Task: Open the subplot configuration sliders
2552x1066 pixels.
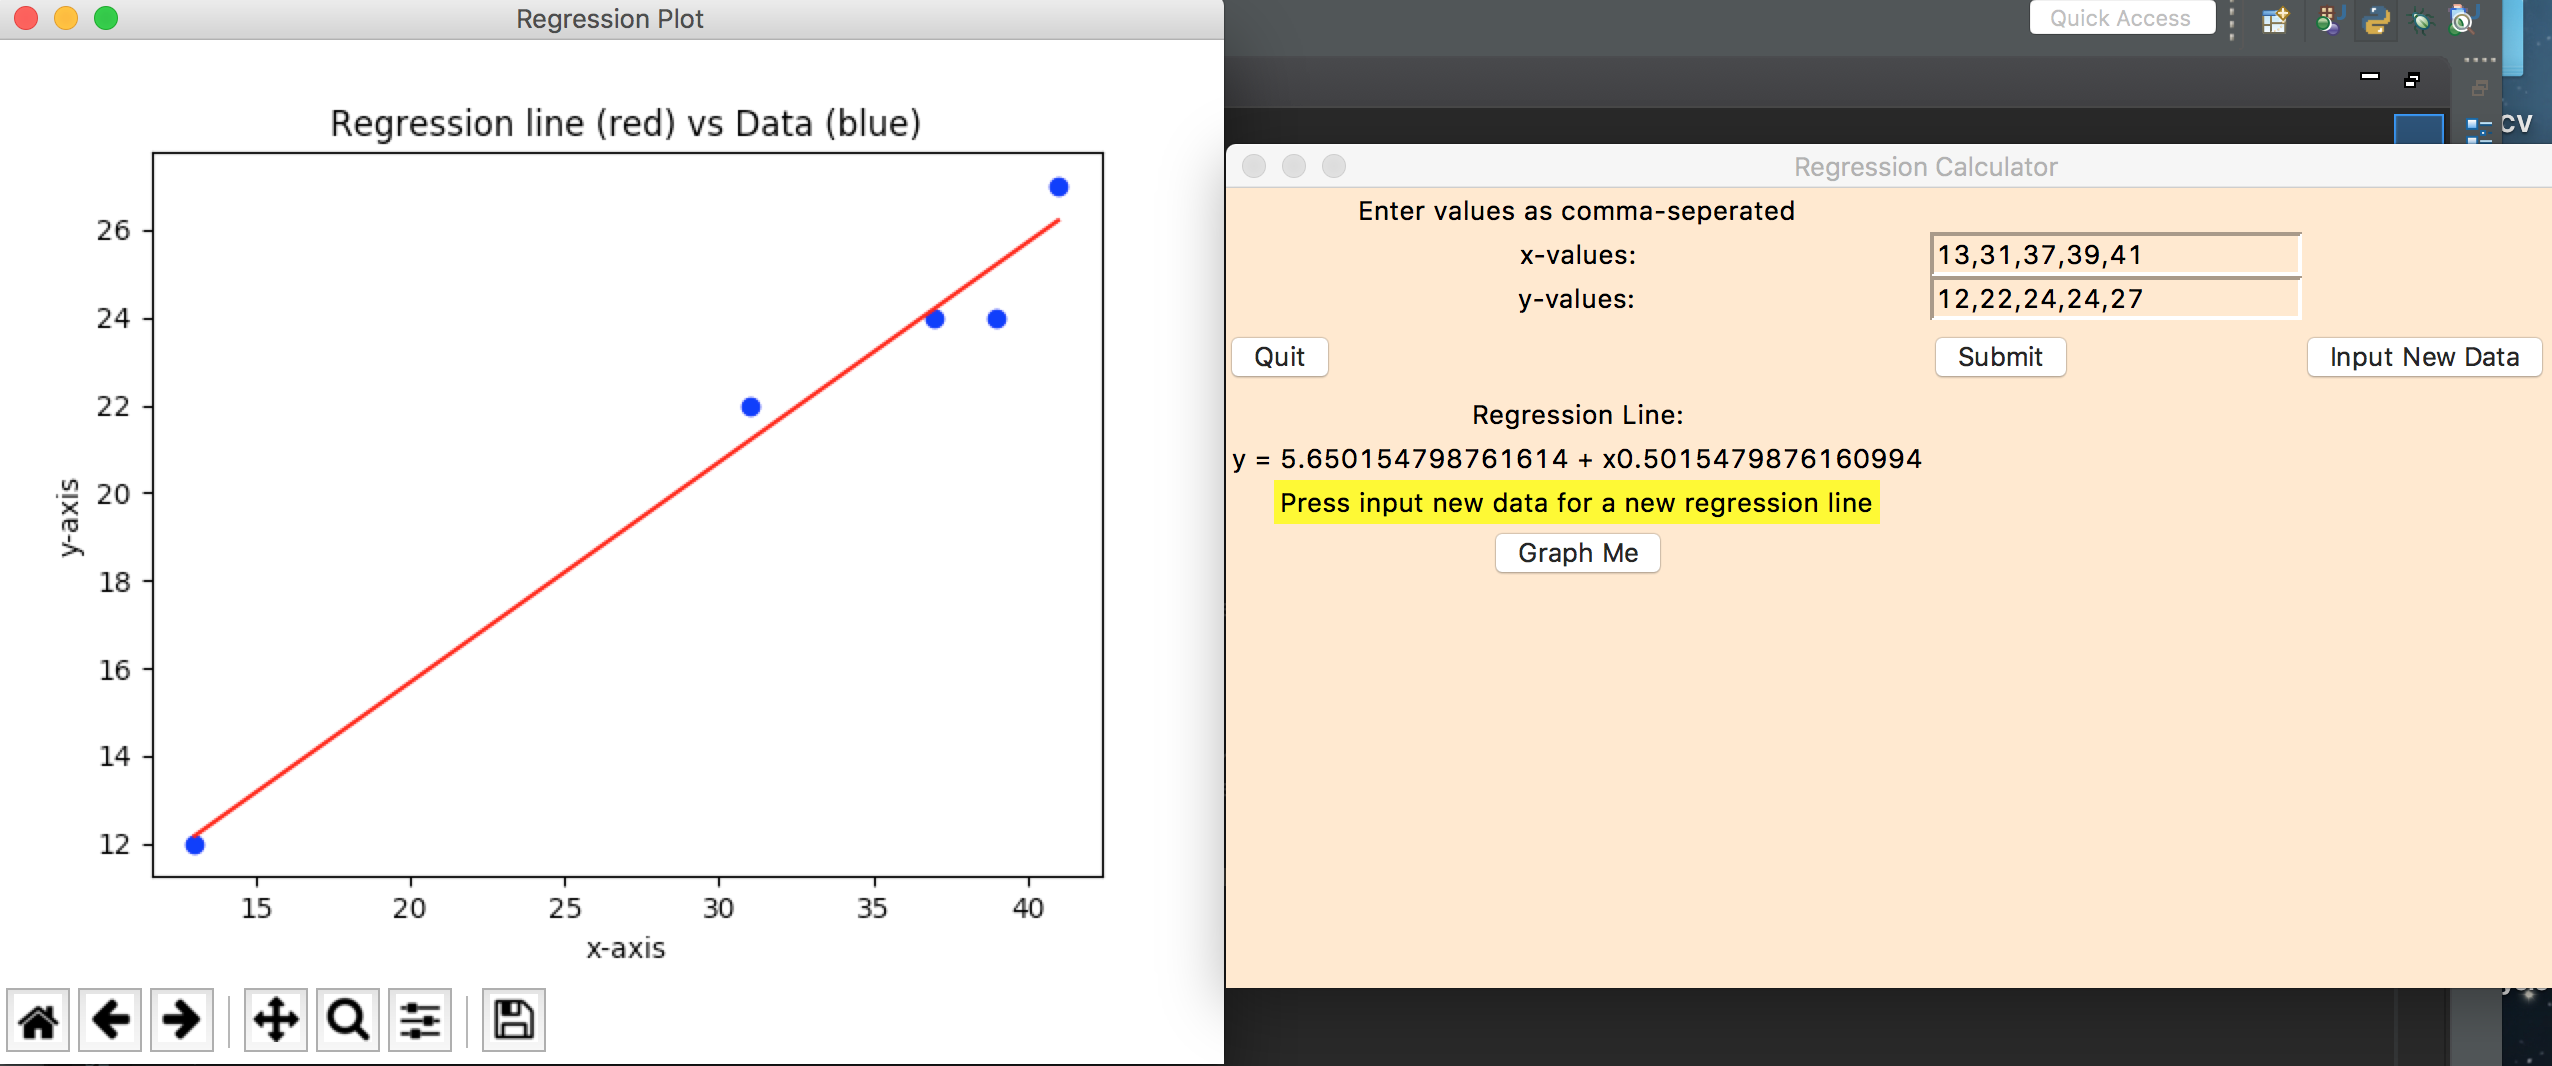Action: tap(419, 1019)
